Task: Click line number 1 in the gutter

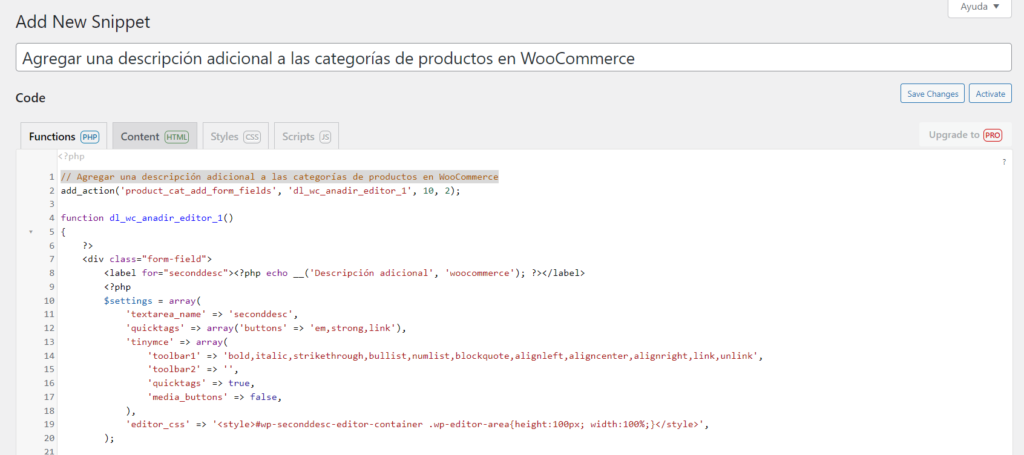Action: [x=49, y=177]
